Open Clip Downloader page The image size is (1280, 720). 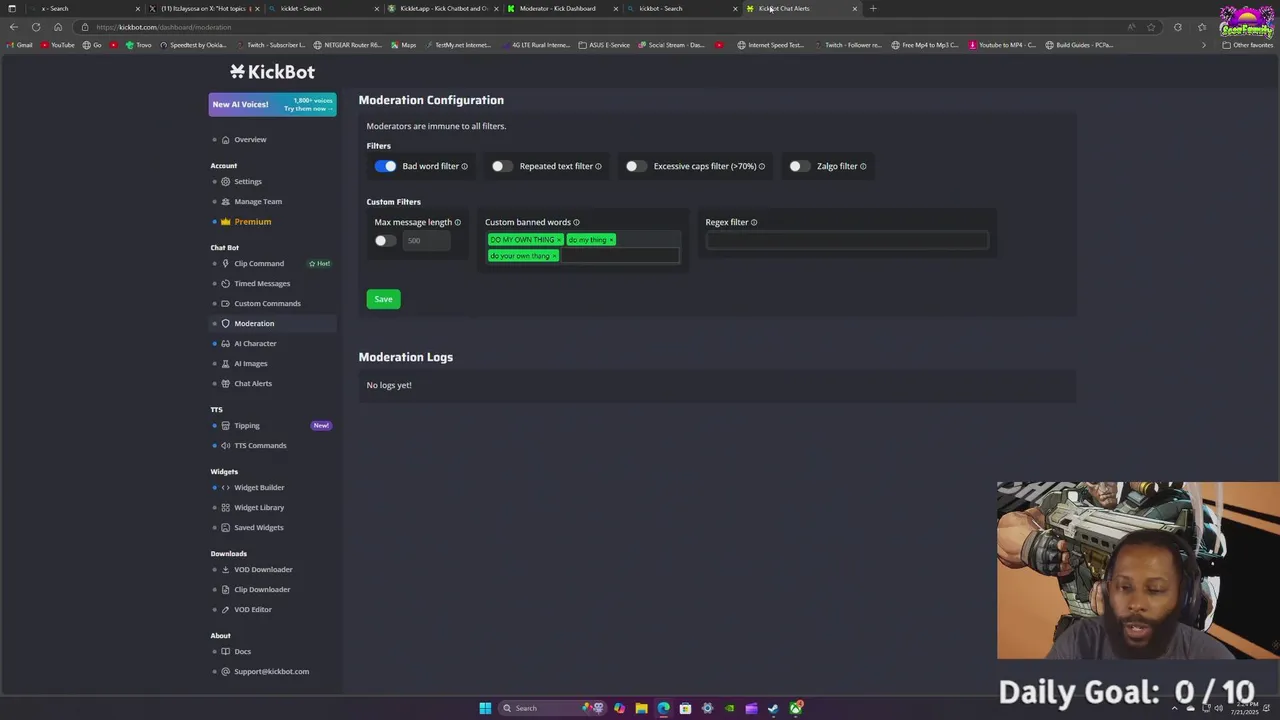coord(262,590)
